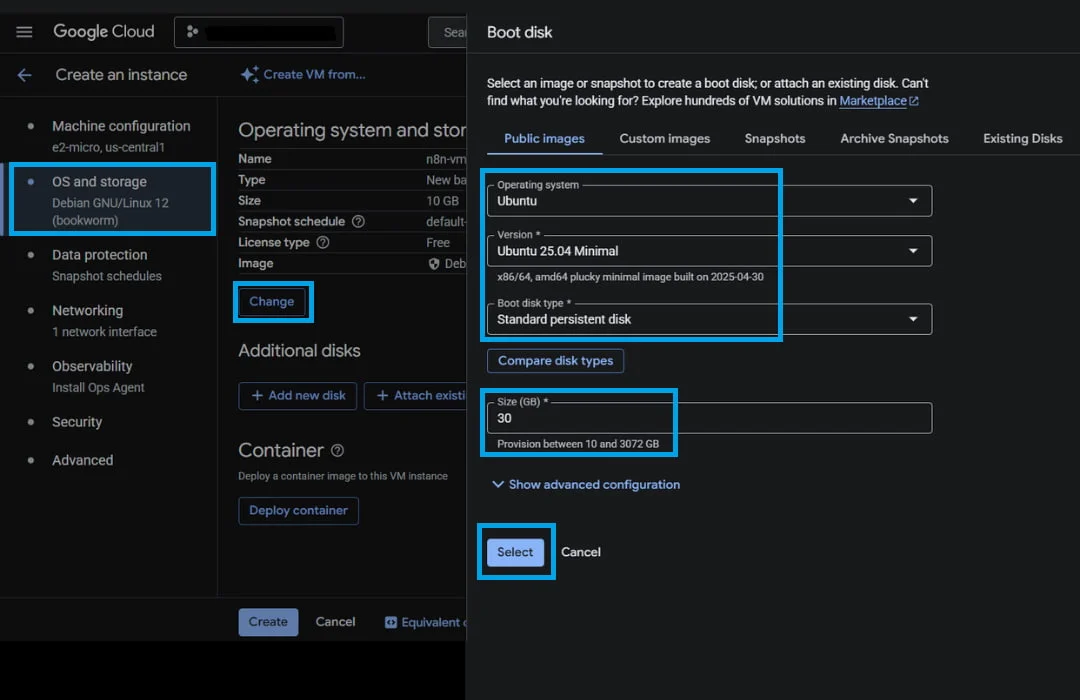Click the 'Boot disk' panel title
Image resolution: width=1080 pixels, height=700 pixels.
coord(519,32)
